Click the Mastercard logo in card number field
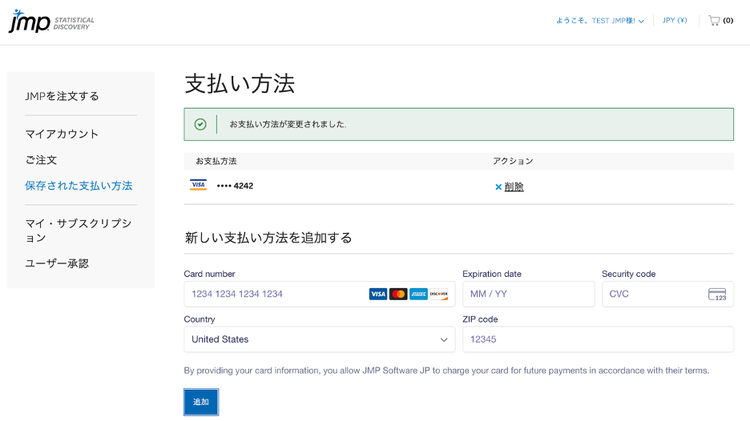 [398, 294]
